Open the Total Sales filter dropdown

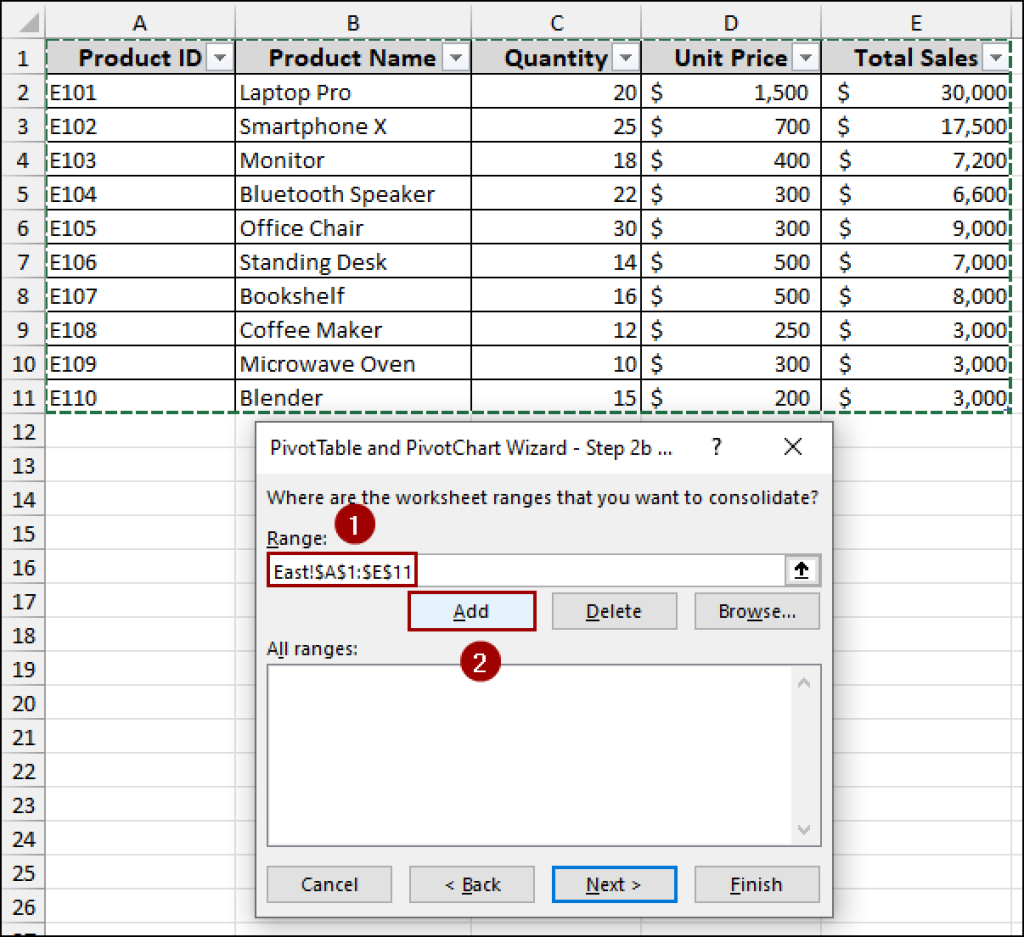point(996,57)
